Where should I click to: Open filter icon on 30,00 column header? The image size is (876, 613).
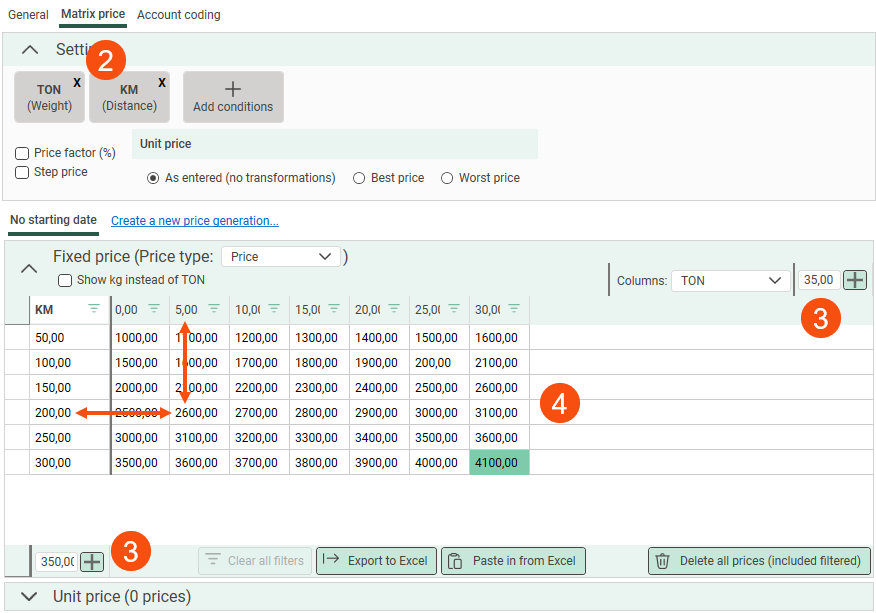tap(514, 309)
